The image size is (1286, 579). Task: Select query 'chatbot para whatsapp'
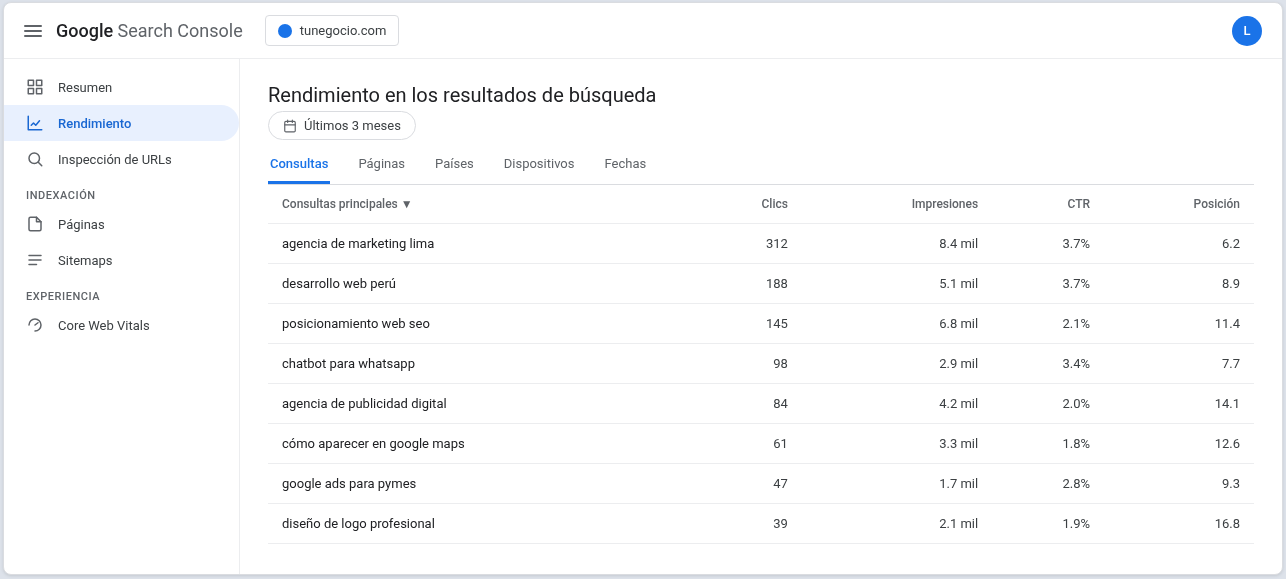click(x=348, y=364)
